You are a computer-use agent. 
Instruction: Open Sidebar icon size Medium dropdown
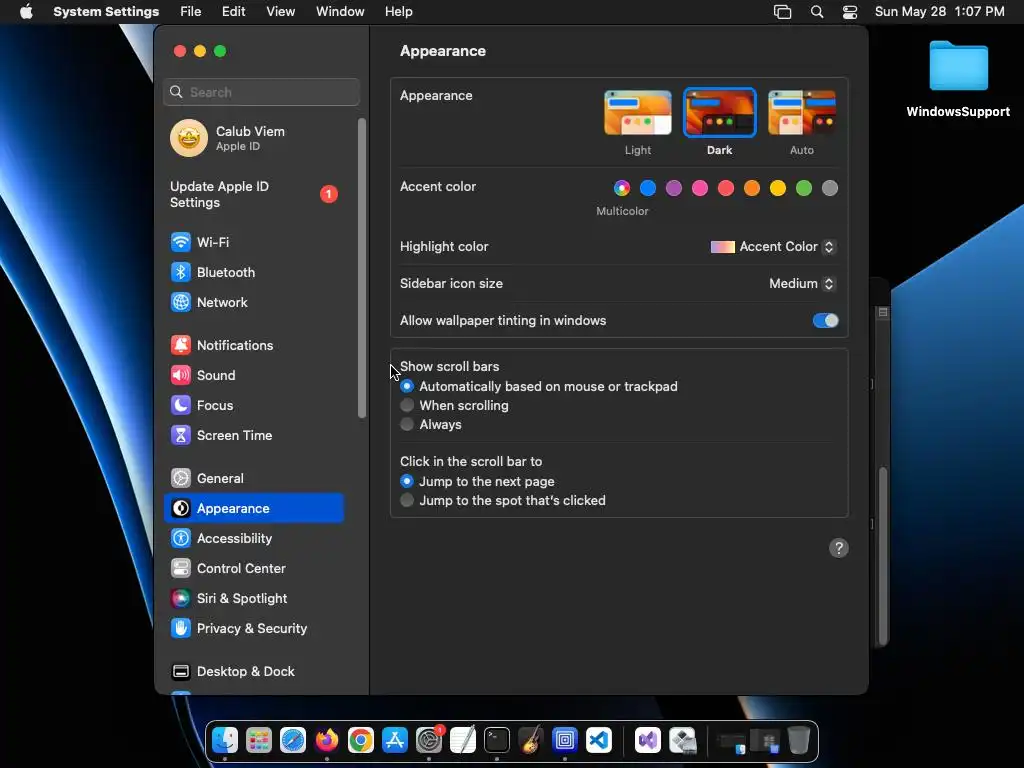point(803,283)
